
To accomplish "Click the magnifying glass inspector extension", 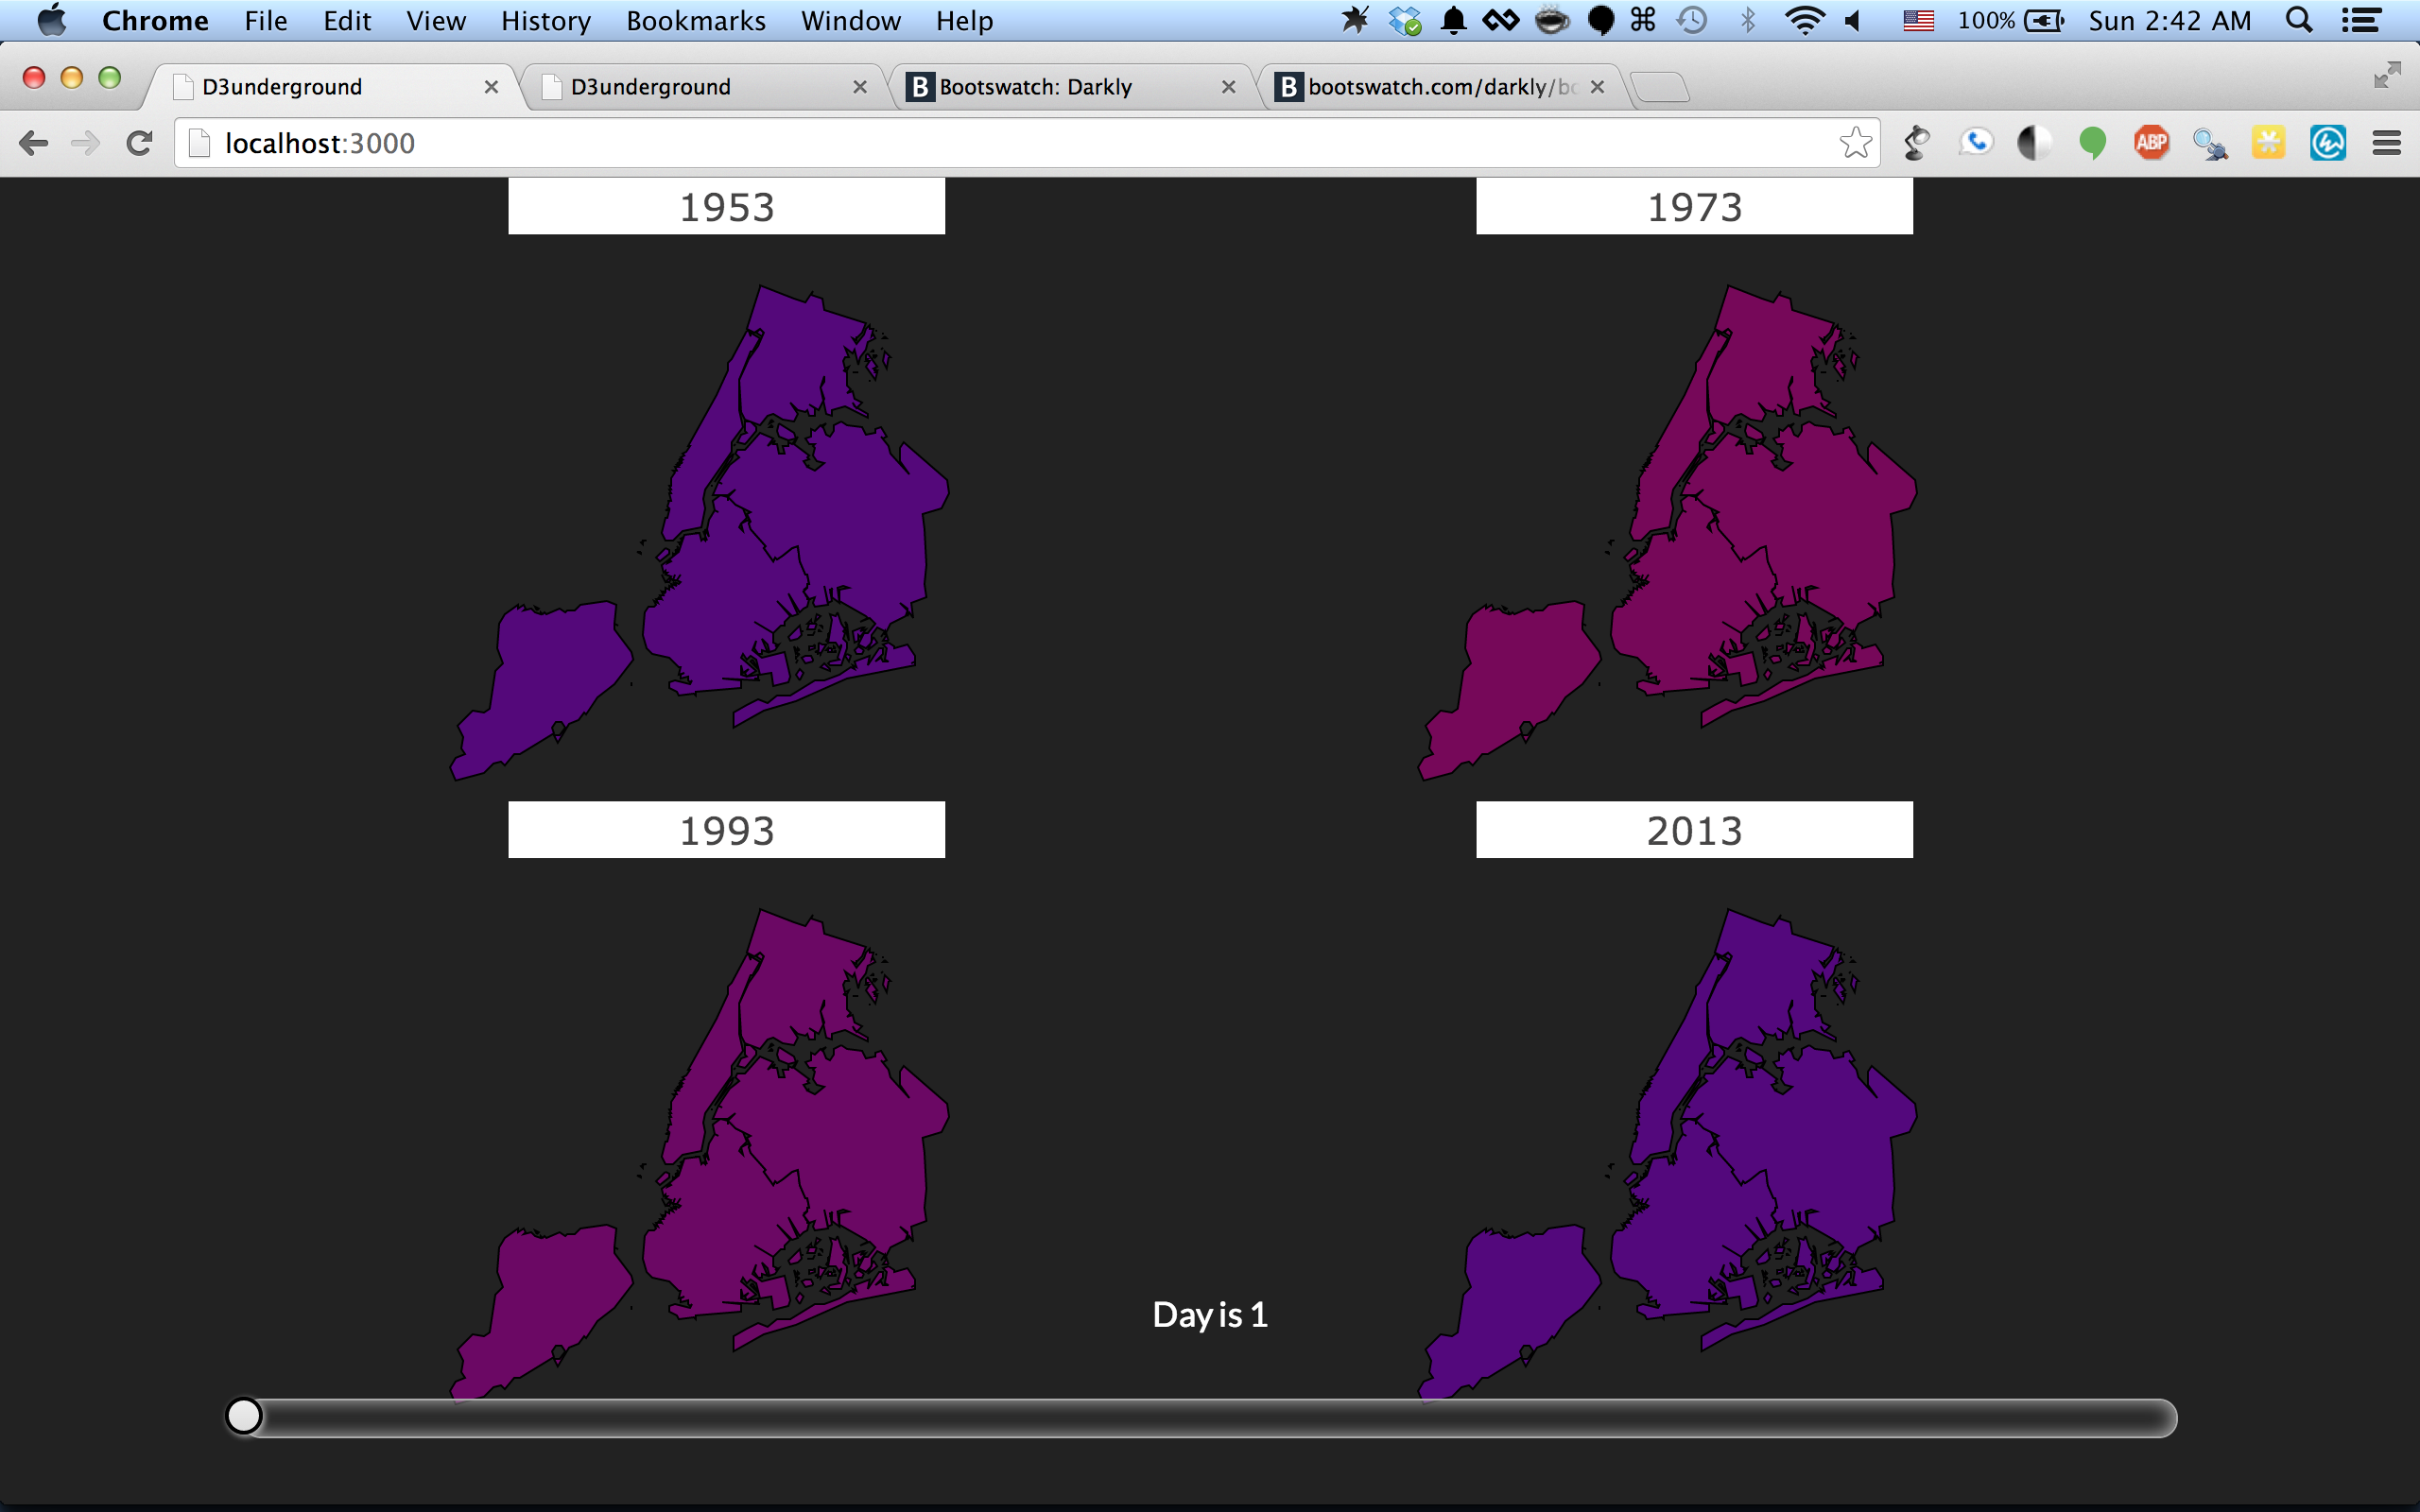I will click(2210, 145).
